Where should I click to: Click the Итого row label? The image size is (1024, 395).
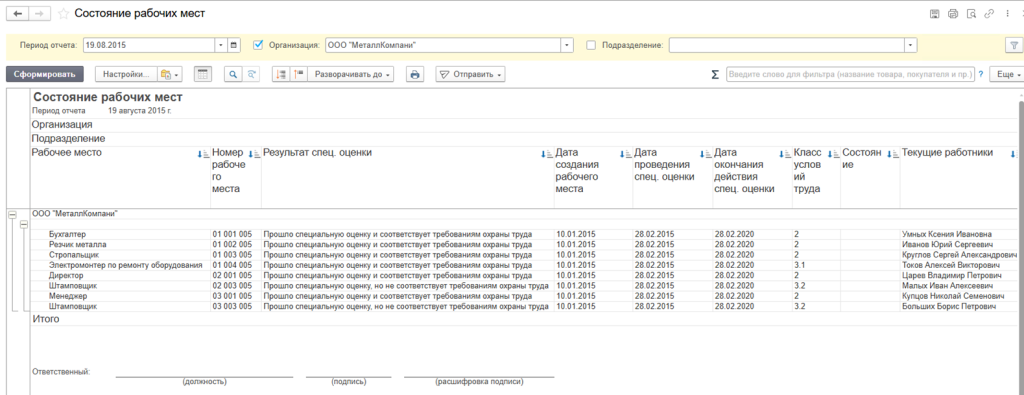[x=46, y=319]
